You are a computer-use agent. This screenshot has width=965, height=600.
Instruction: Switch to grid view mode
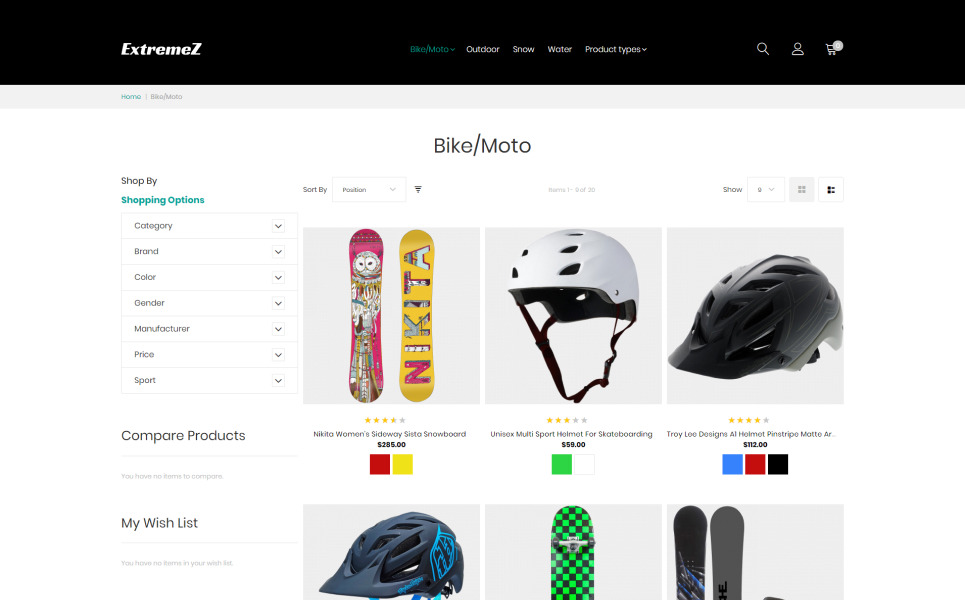(801, 190)
